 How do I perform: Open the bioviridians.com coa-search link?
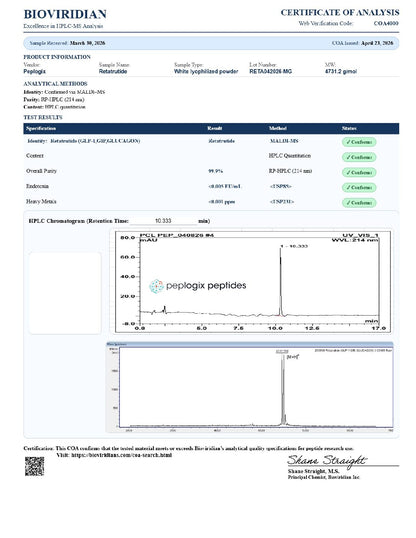click(x=122, y=455)
